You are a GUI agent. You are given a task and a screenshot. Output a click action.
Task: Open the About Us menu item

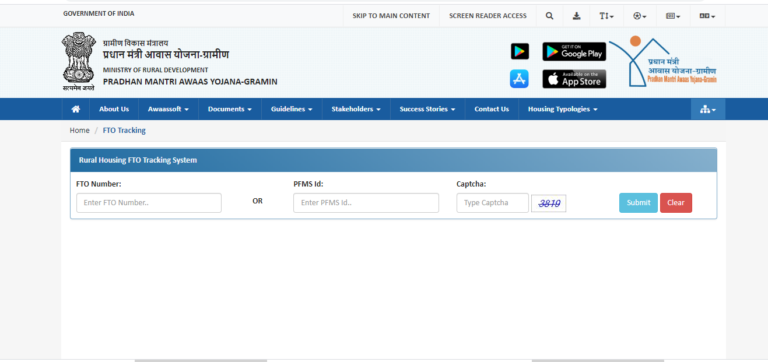coord(114,109)
